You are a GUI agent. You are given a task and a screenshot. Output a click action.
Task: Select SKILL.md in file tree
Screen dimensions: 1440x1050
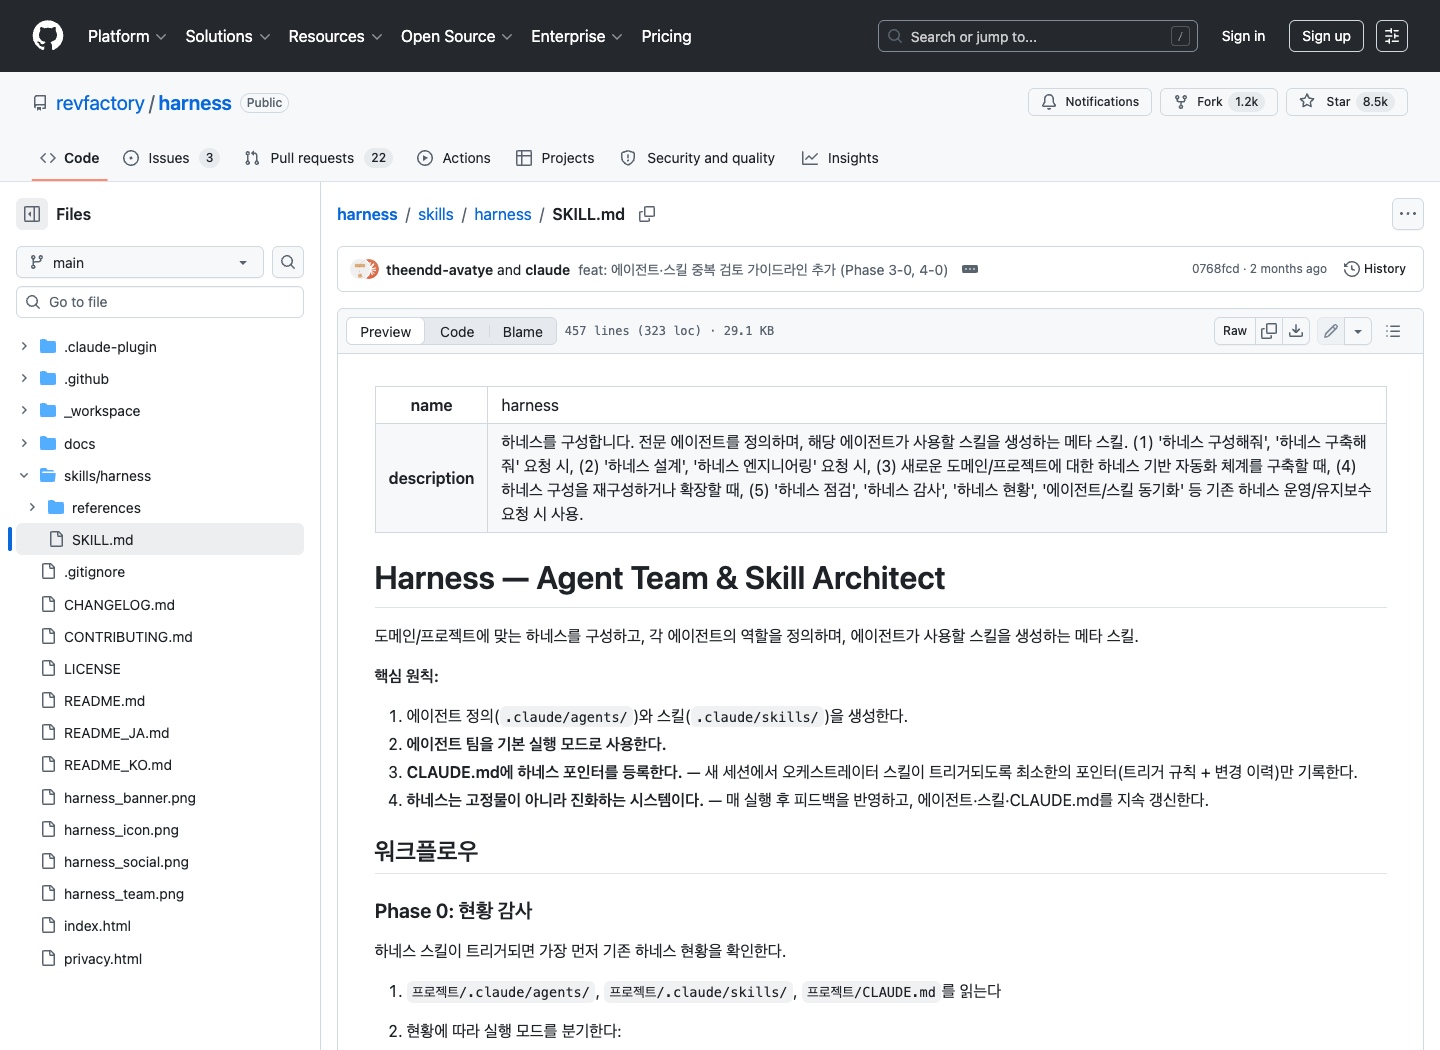(160, 539)
